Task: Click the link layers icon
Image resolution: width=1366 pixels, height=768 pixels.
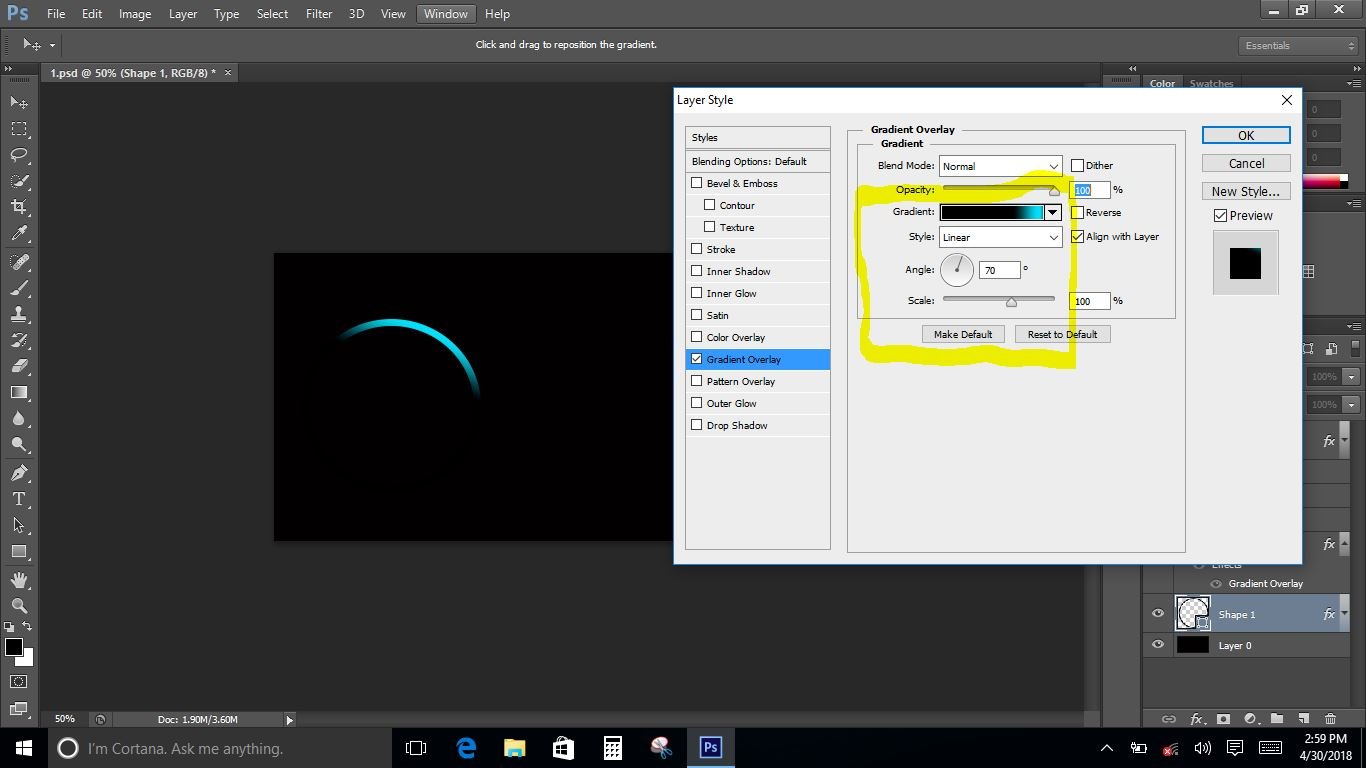Action: (x=1168, y=719)
